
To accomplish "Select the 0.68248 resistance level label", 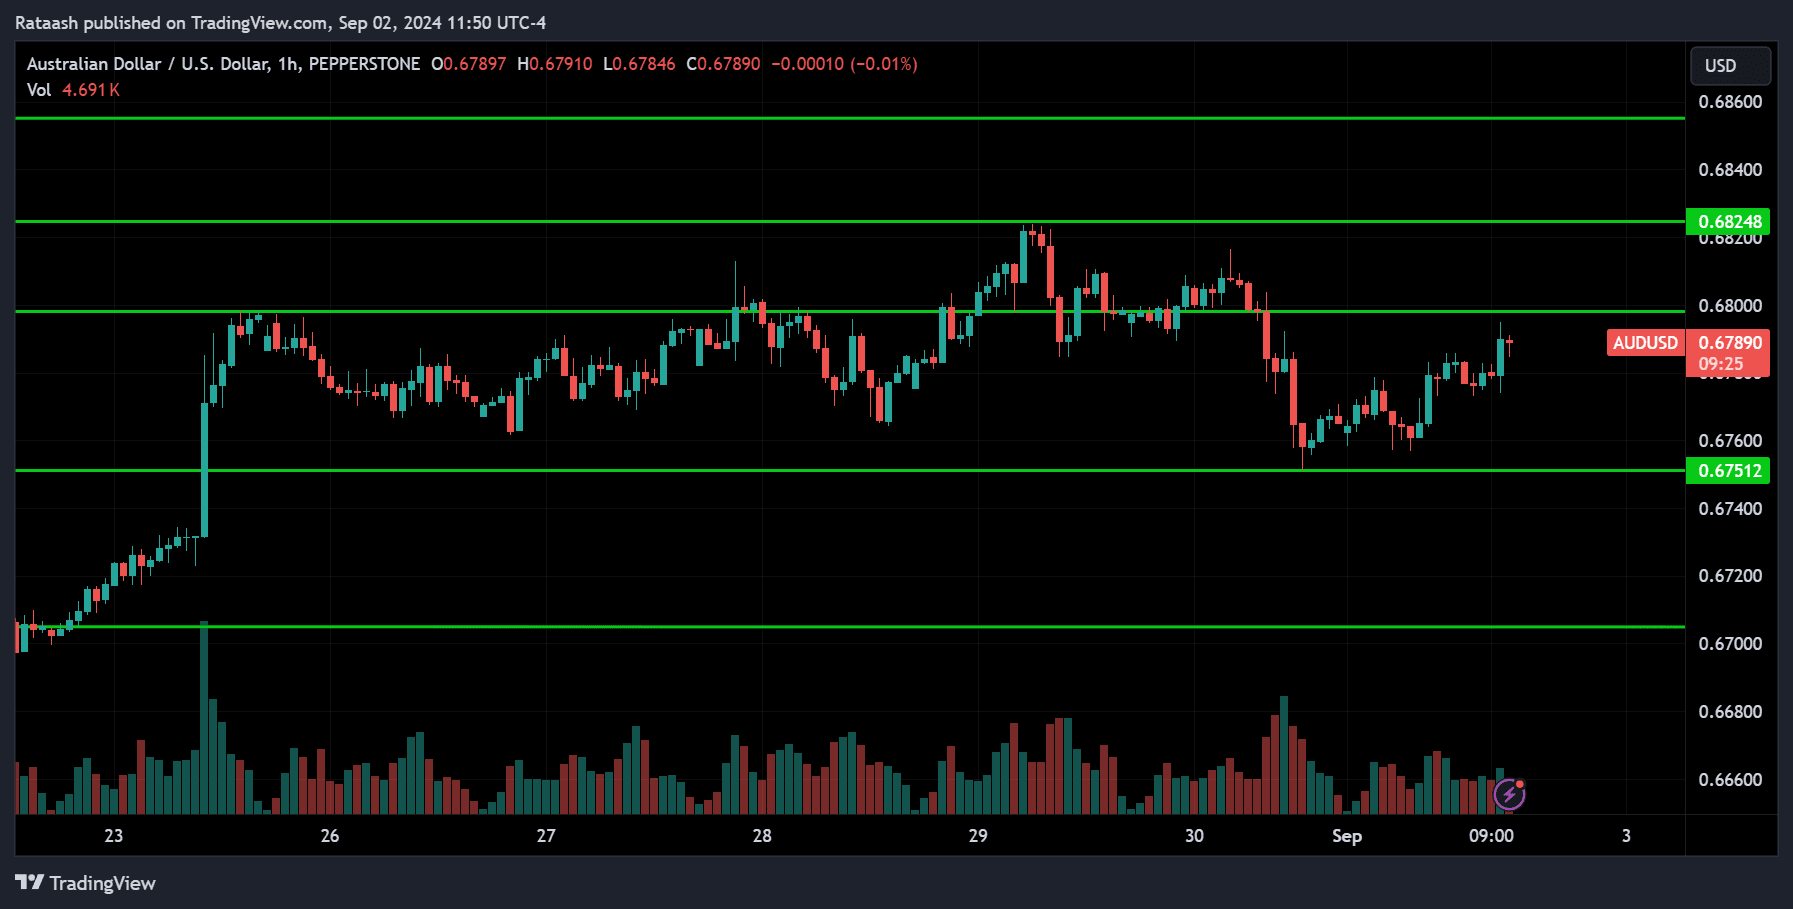I will click(1729, 222).
